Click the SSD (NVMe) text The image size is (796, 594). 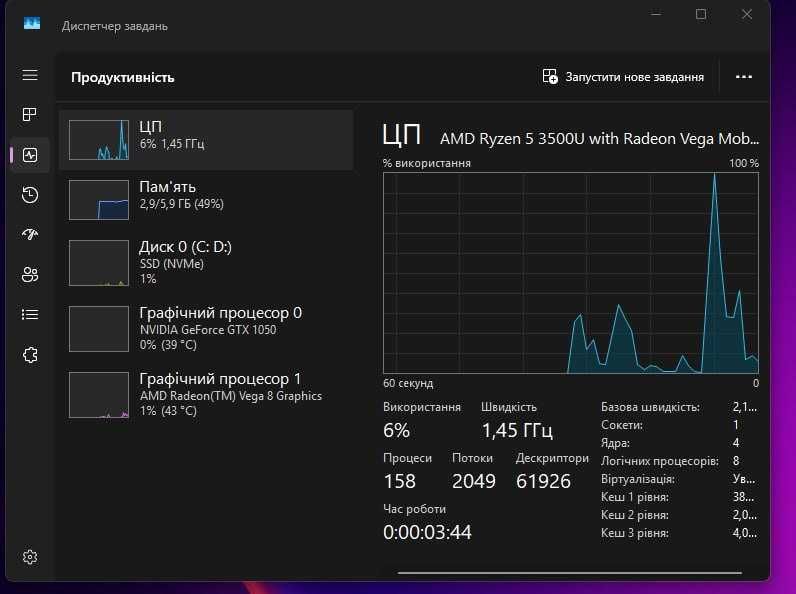172,263
